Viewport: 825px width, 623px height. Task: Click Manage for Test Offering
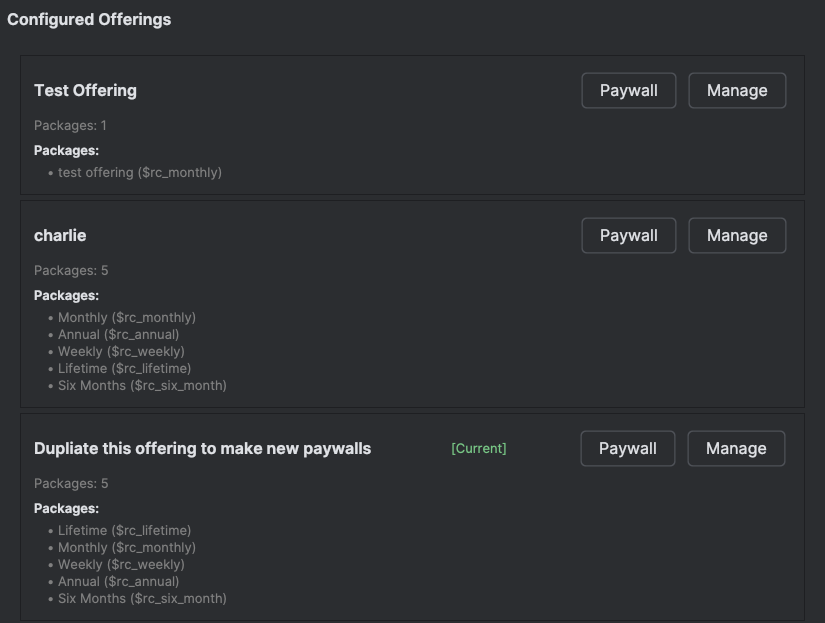(737, 90)
